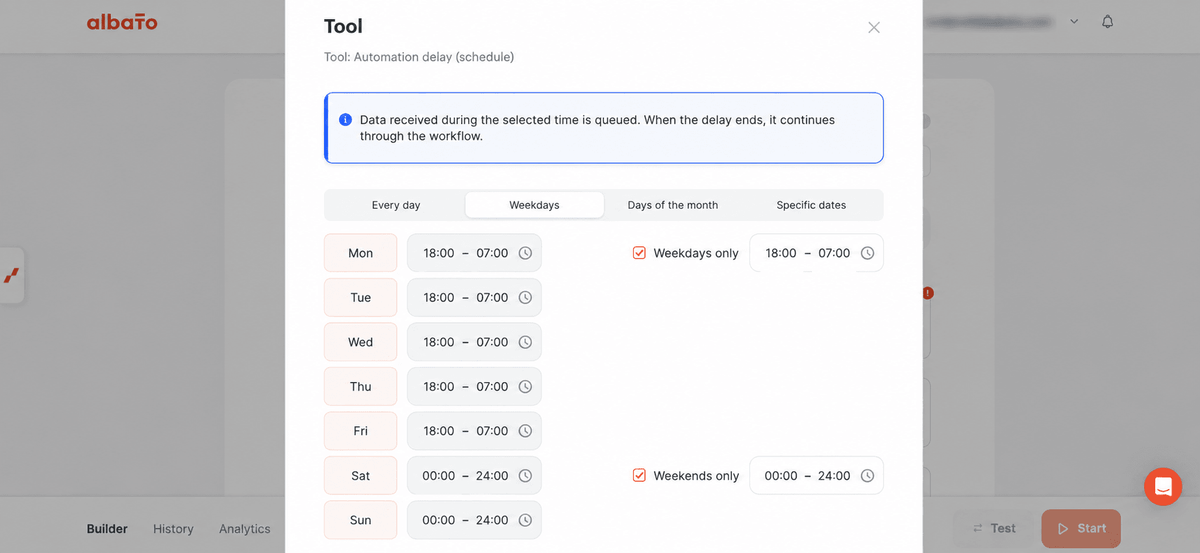Click clock icon in Weekdays only time field
This screenshot has width=1200, height=553.
(x=867, y=253)
